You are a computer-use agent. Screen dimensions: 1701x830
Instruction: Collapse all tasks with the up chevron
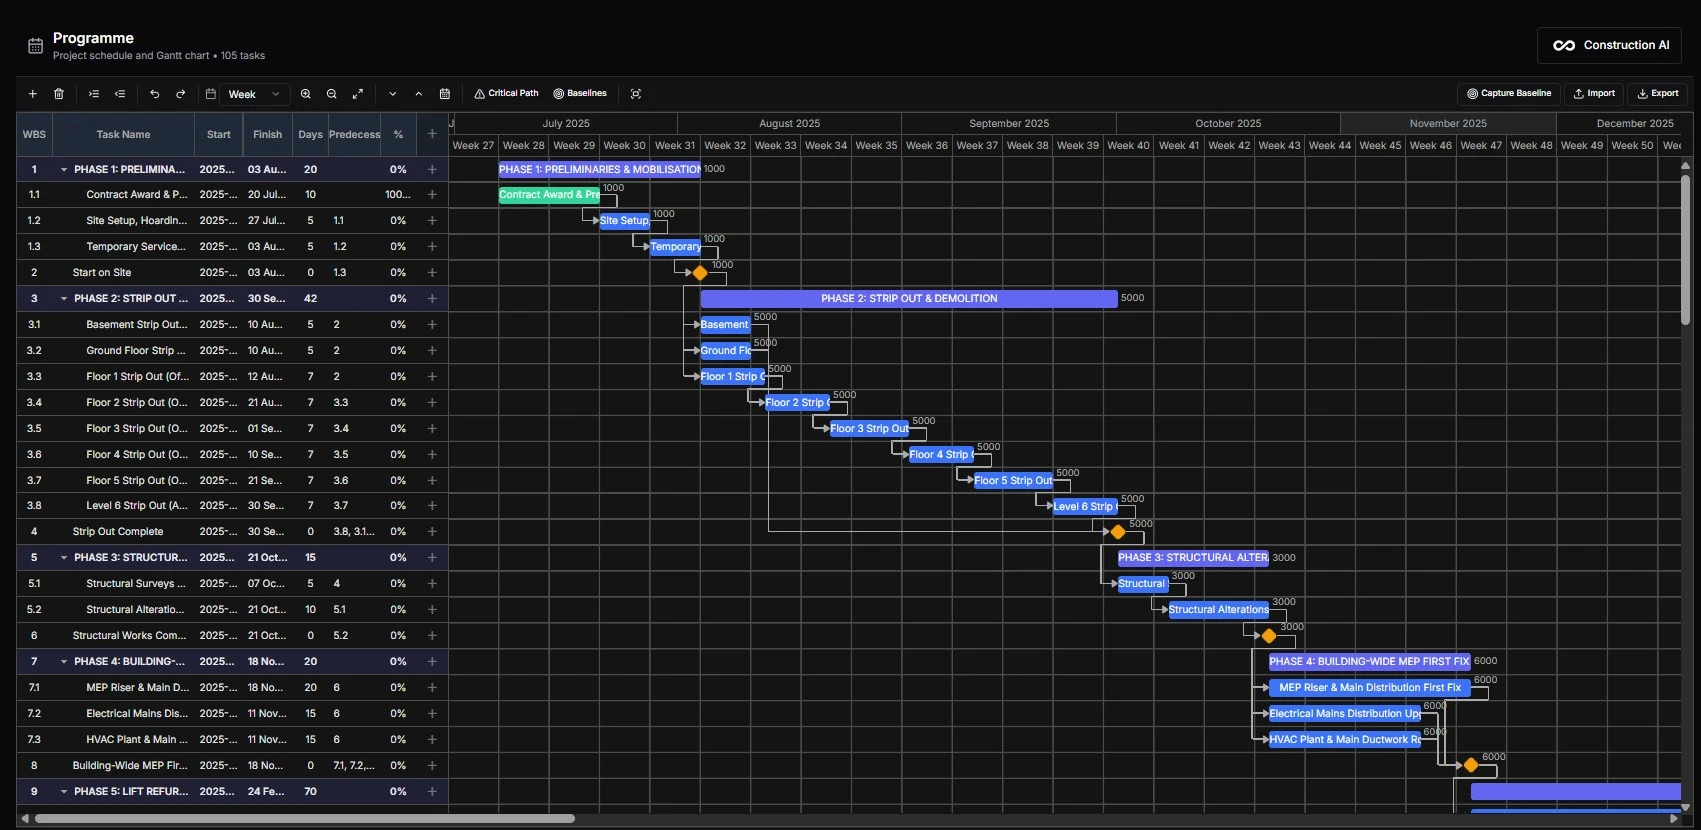tap(419, 94)
